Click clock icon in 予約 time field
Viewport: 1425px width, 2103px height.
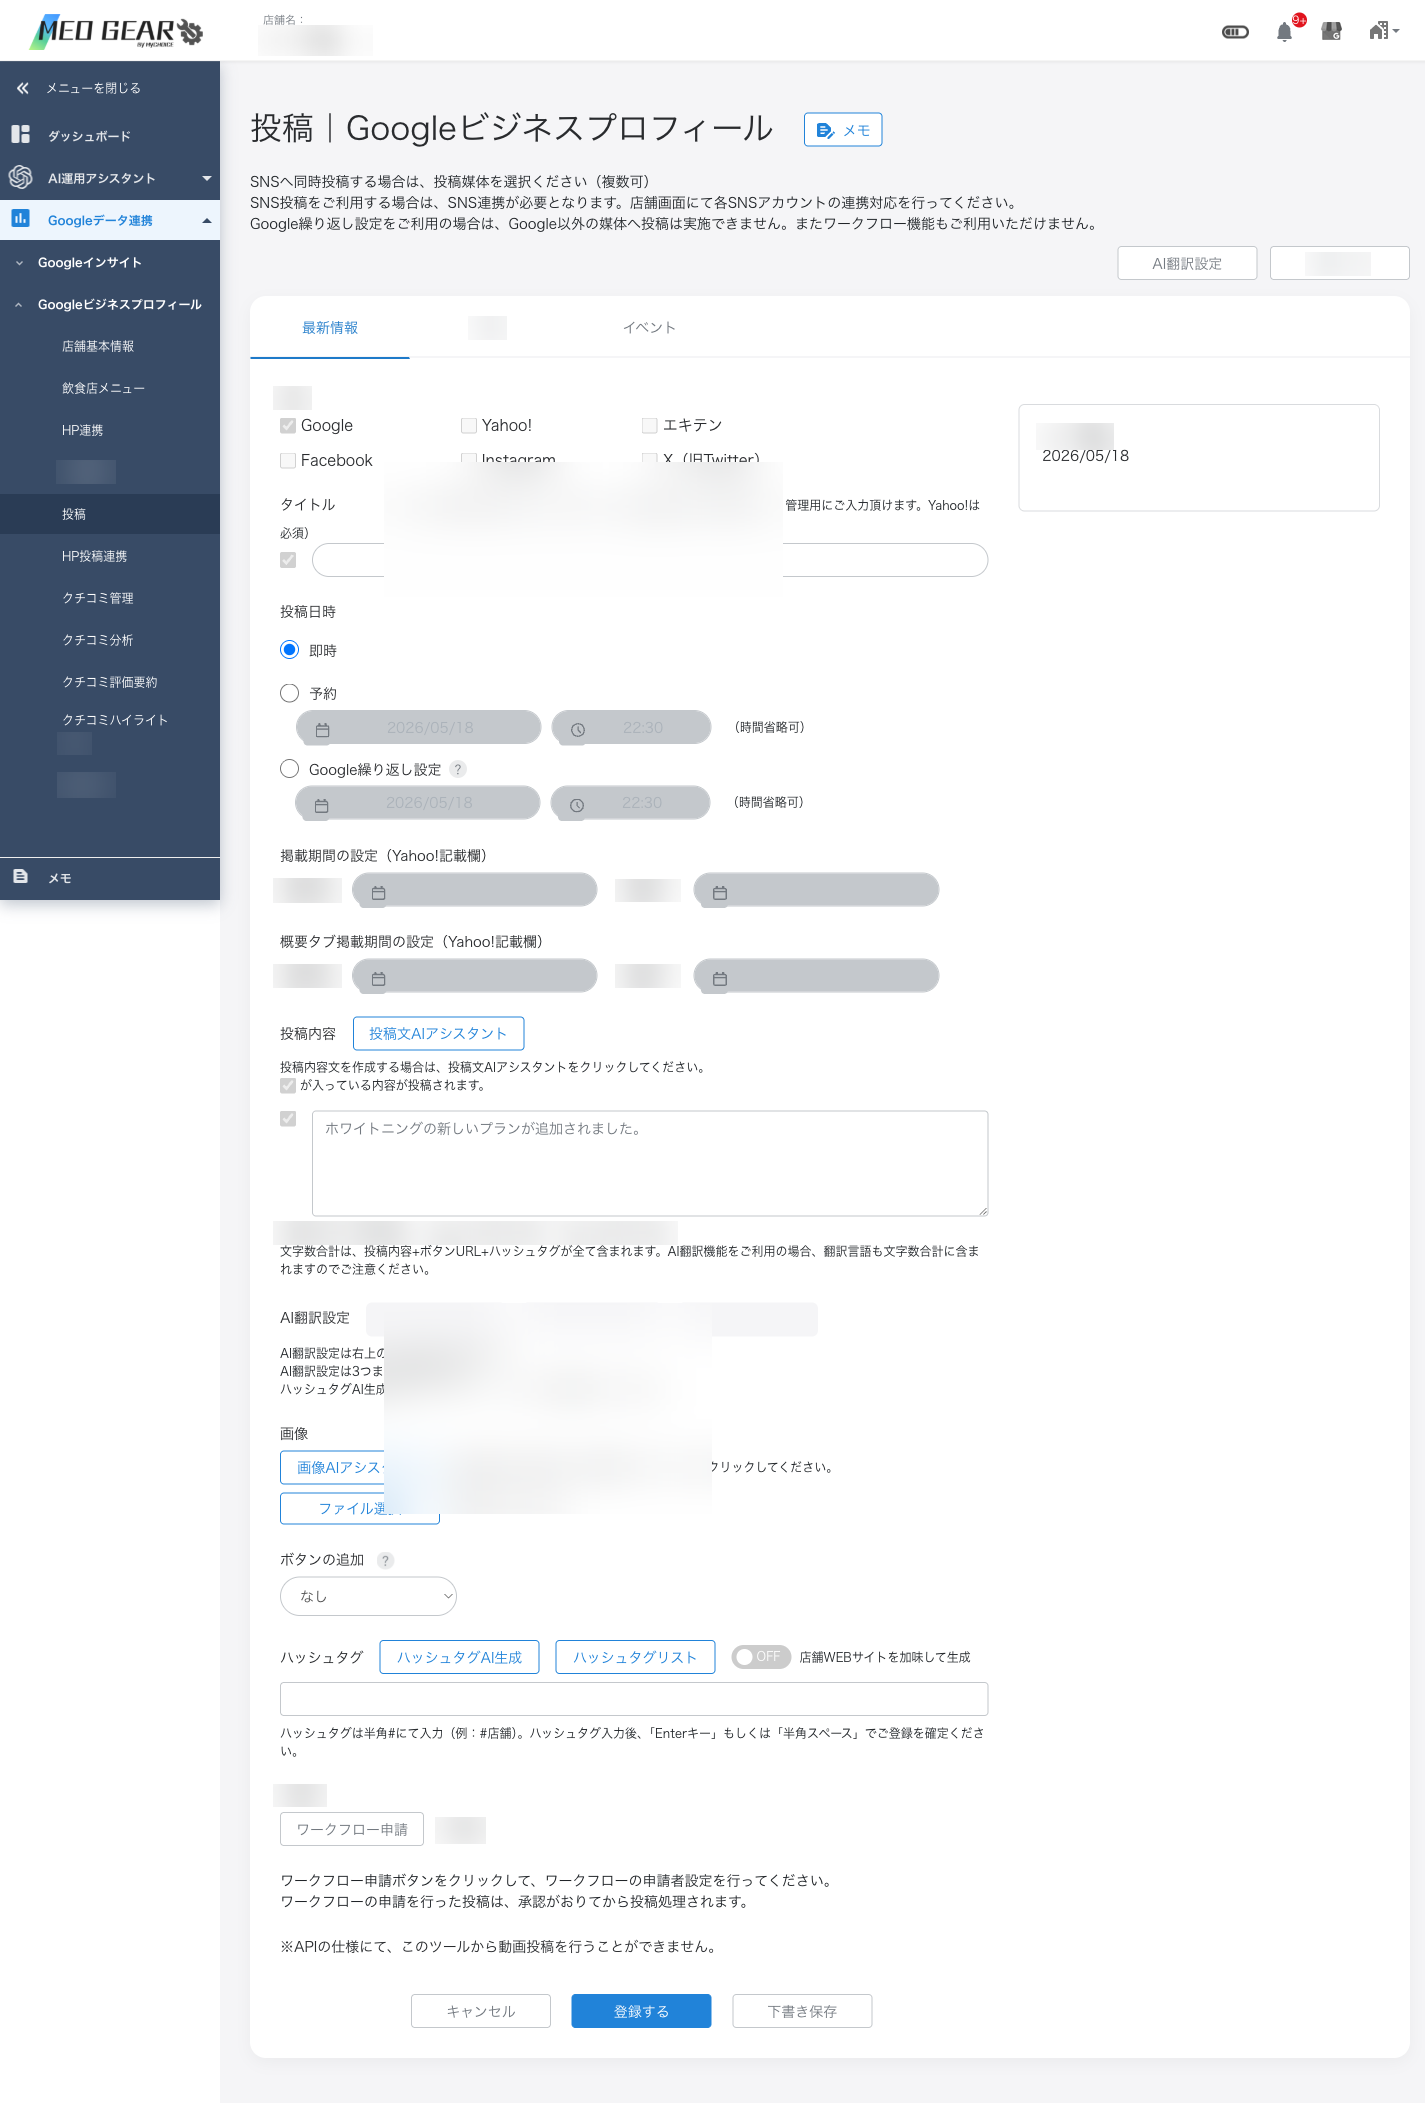tap(578, 730)
